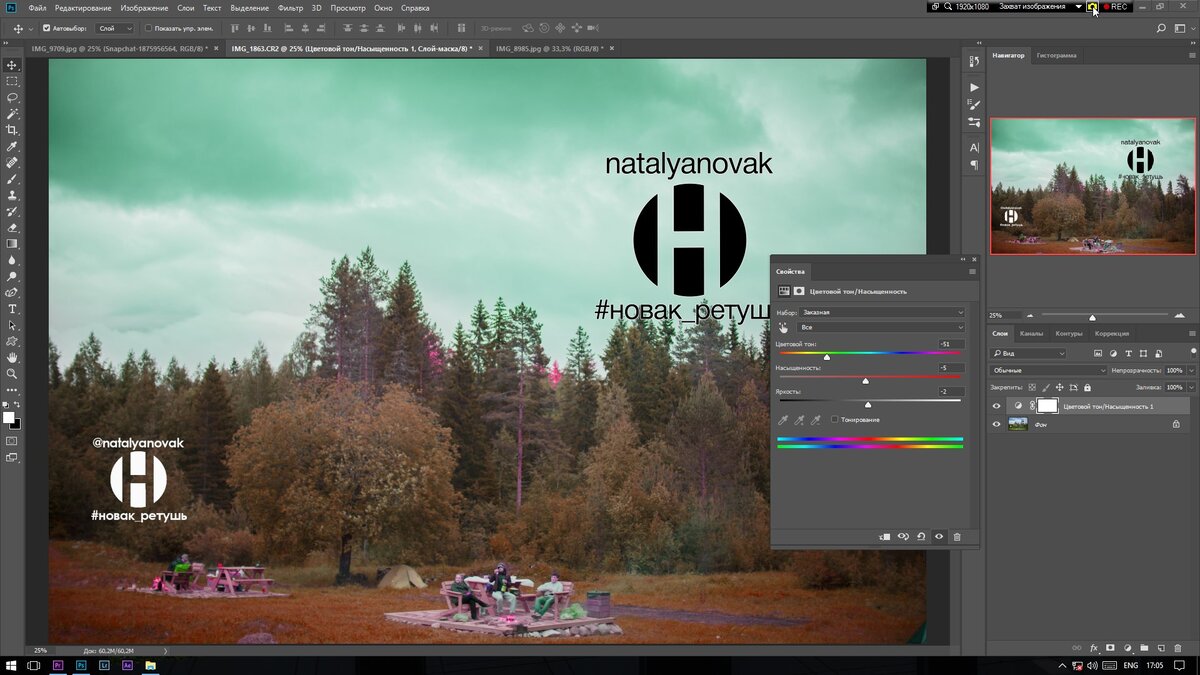The width and height of the screenshot is (1200, 675).
Task: Select the Gradient tool
Action: [x=12, y=243]
